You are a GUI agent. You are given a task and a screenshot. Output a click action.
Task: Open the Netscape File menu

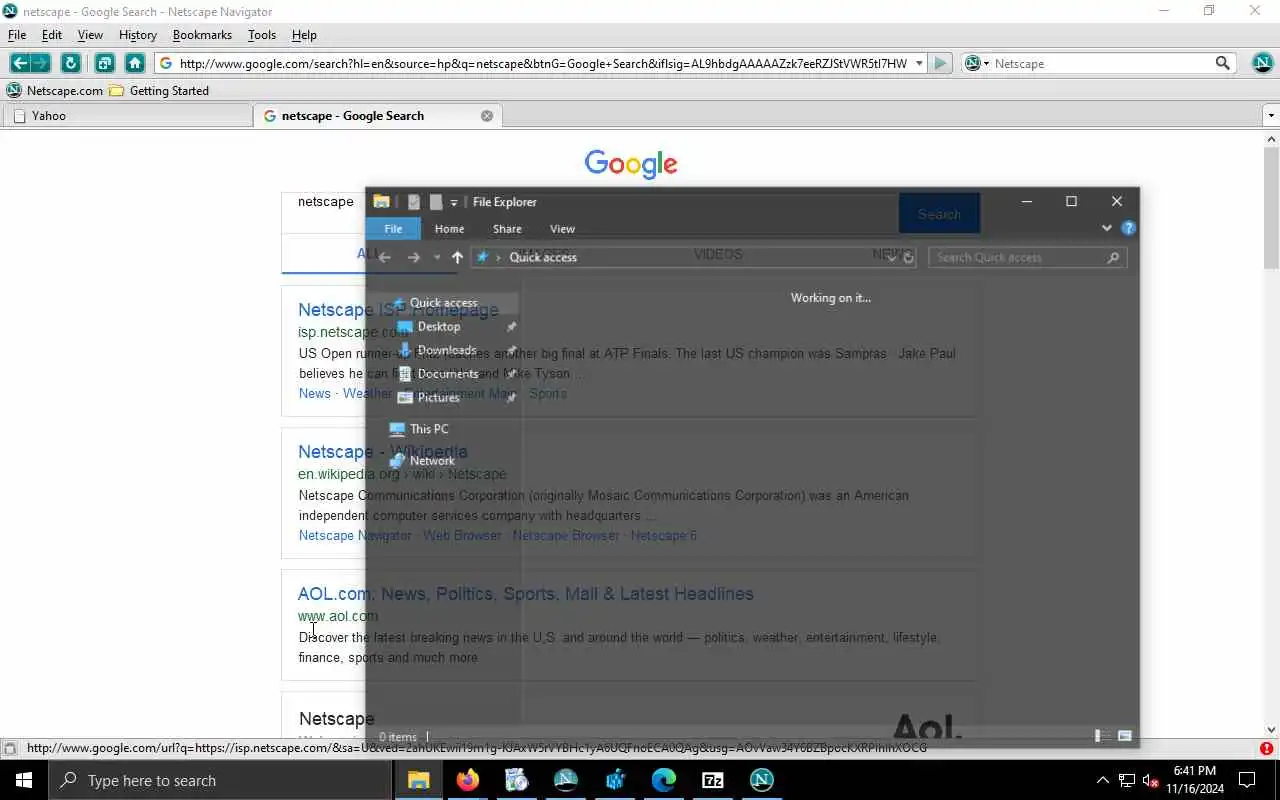(17, 35)
